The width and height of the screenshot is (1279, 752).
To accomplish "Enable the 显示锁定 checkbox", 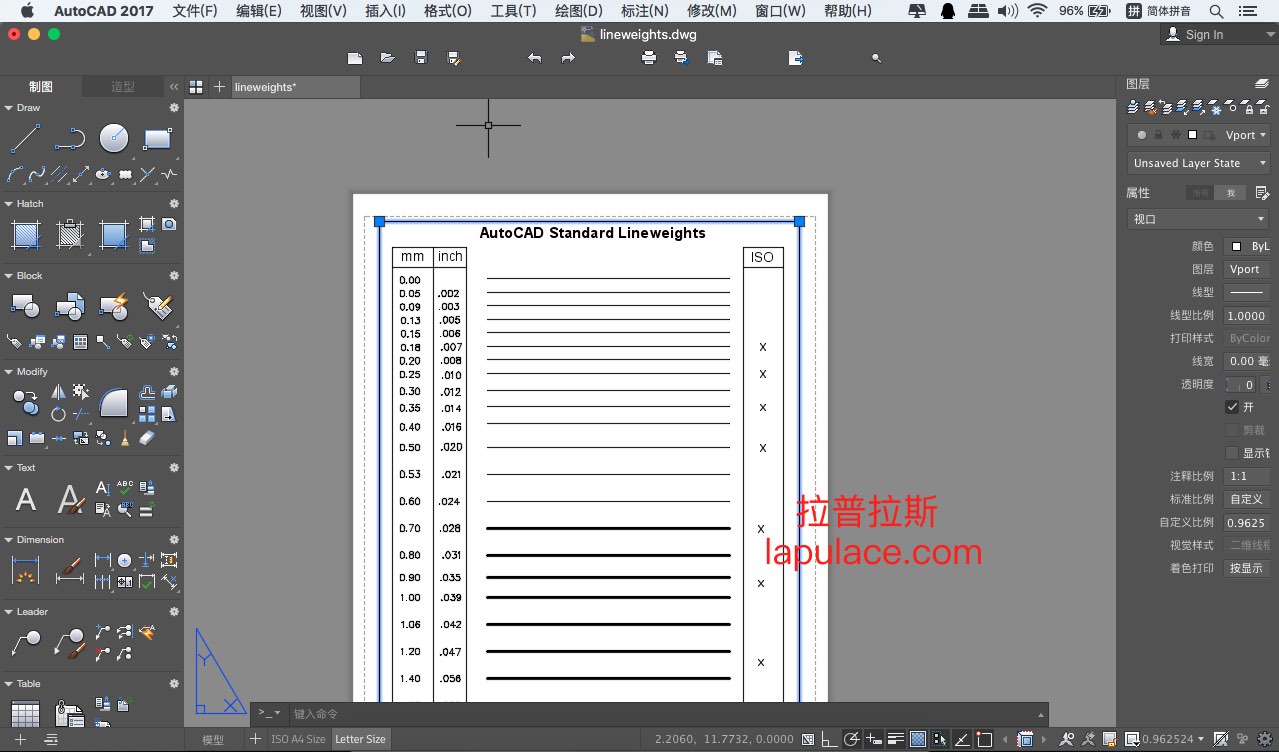I will click(x=1232, y=453).
